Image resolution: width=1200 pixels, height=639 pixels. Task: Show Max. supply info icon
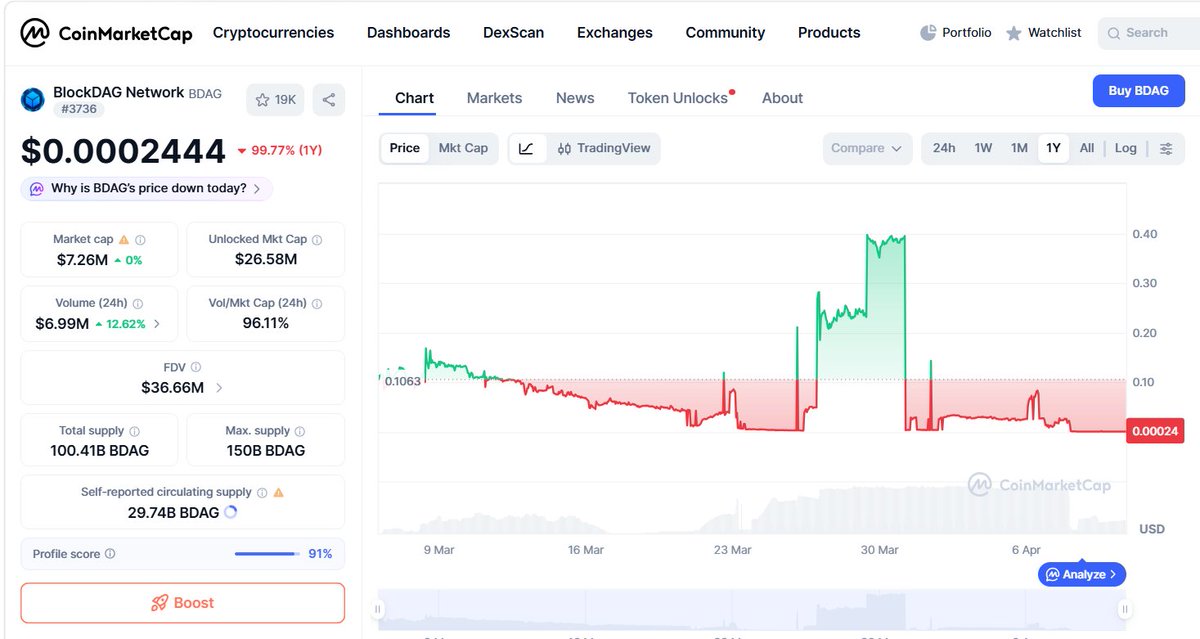click(x=300, y=431)
